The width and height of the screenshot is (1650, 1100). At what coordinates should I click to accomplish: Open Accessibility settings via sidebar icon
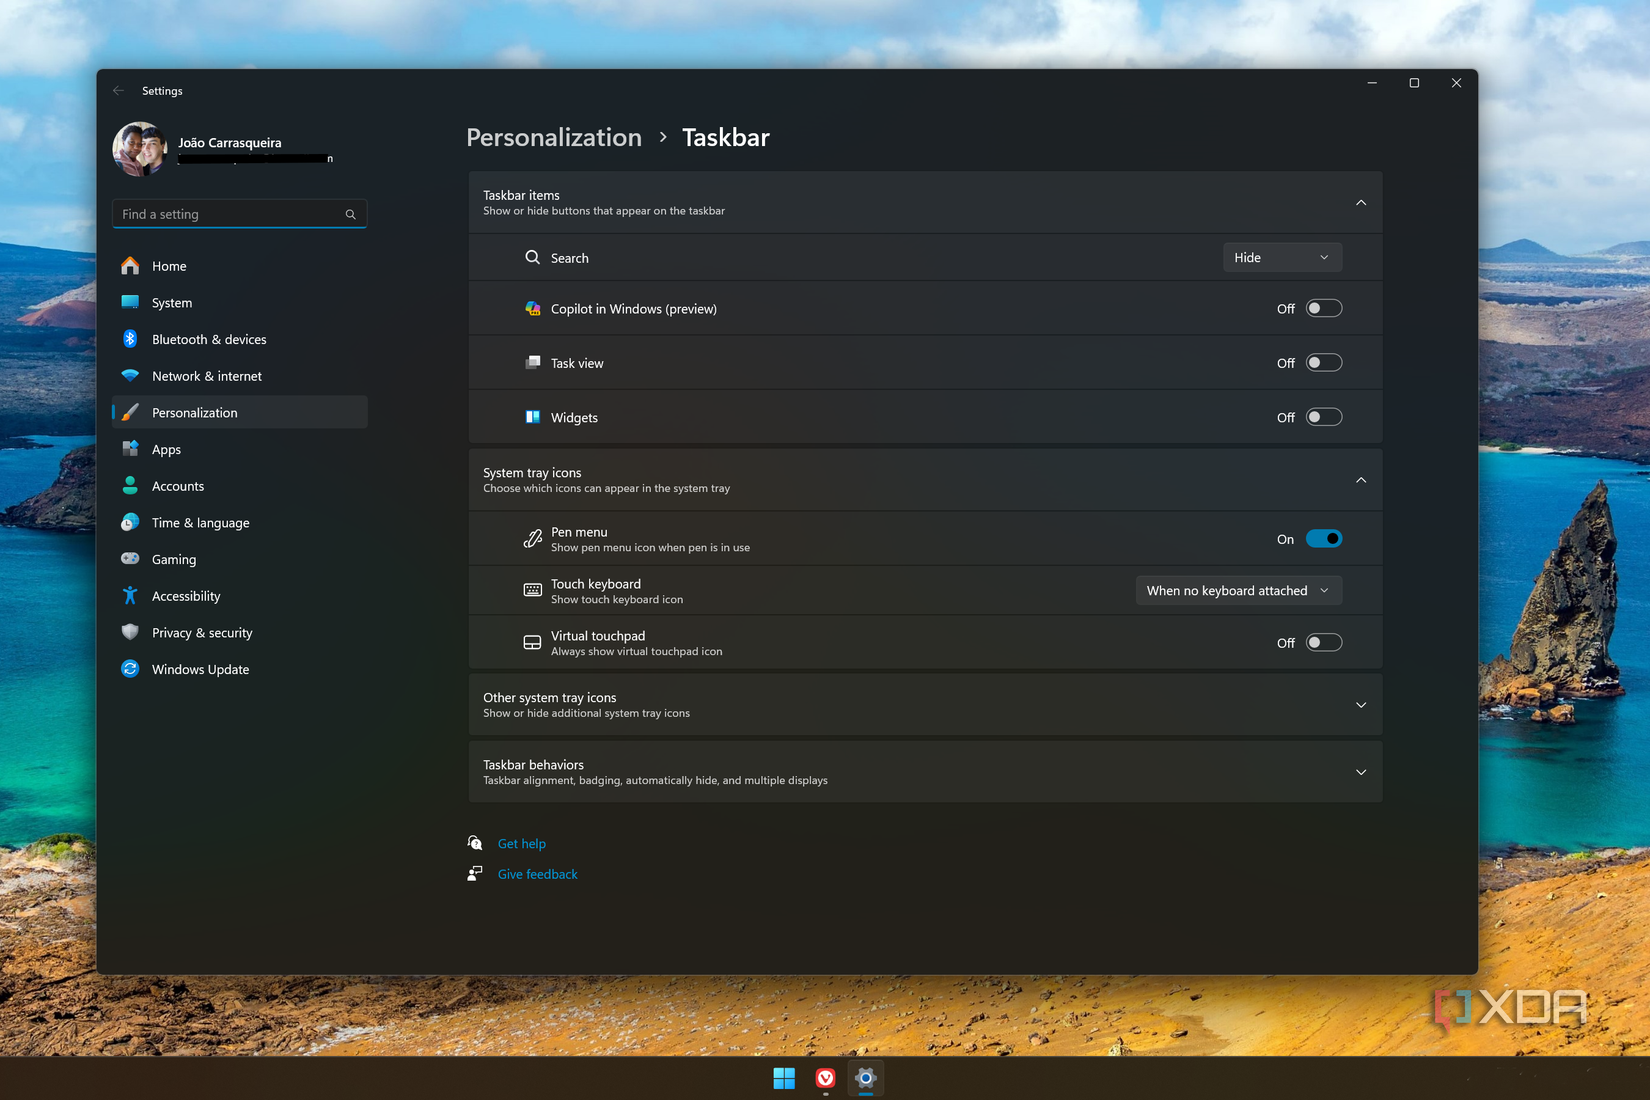(131, 595)
